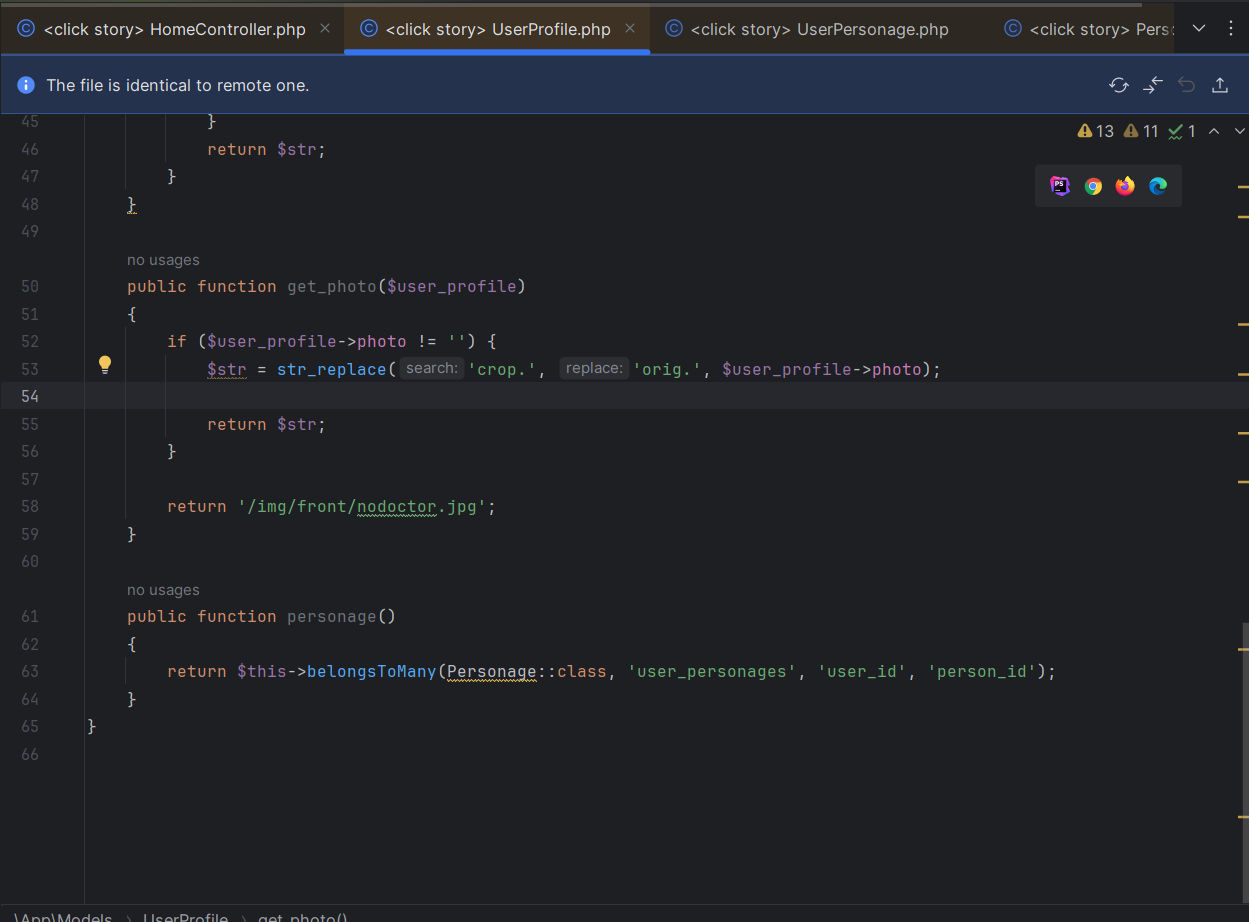
Task: Close the UserProfile.php tab
Action: coord(630,28)
